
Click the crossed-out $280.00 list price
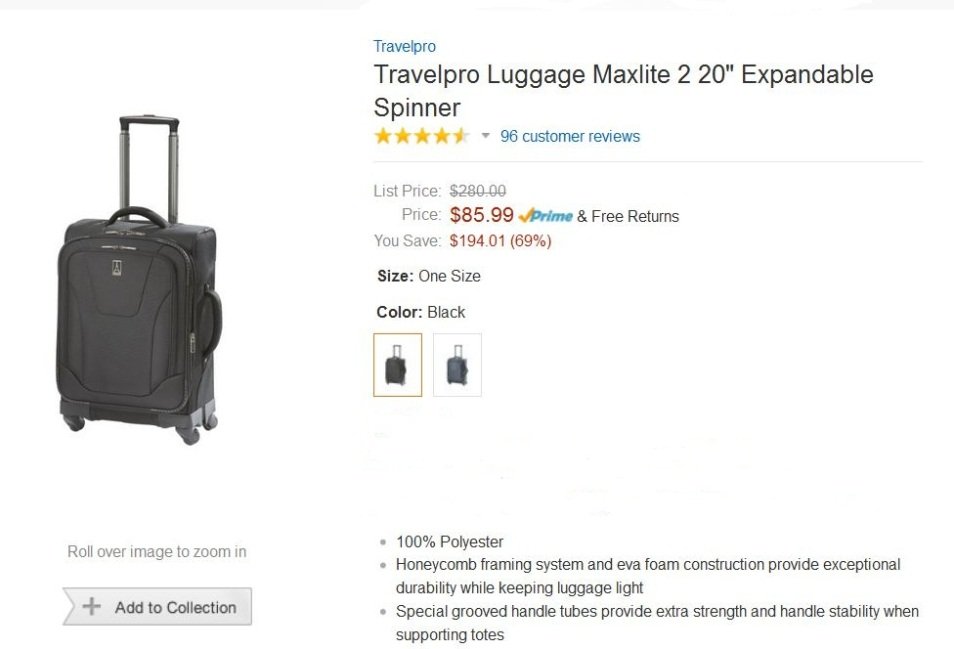pyautogui.click(x=477, y=190)
